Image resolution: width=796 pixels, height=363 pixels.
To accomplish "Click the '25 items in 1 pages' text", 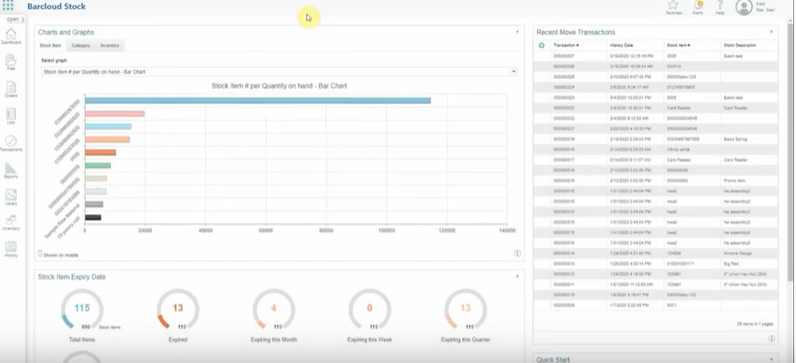I will (755, 324).
